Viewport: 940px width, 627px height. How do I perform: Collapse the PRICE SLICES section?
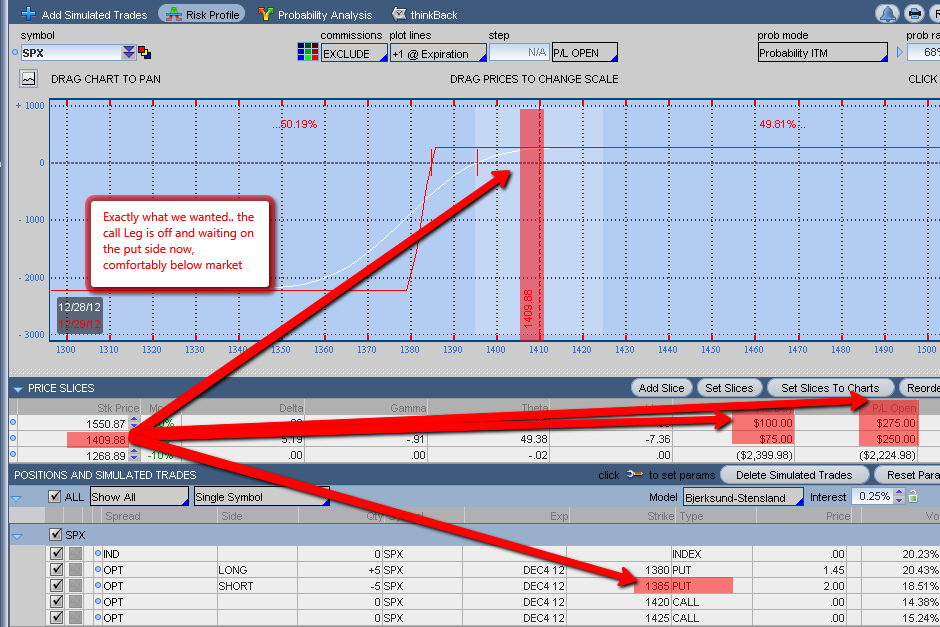(17, 388)
